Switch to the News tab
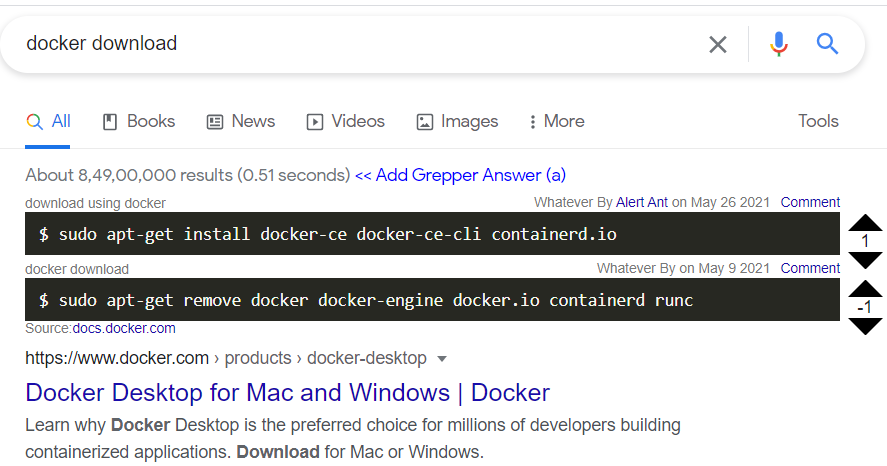 coord(241,121)
